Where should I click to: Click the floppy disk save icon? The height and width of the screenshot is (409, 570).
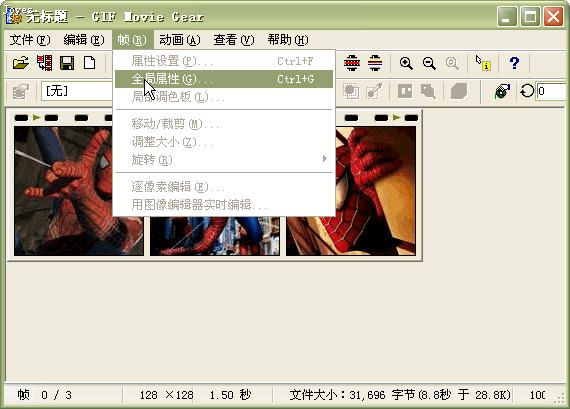coord(67,63)
